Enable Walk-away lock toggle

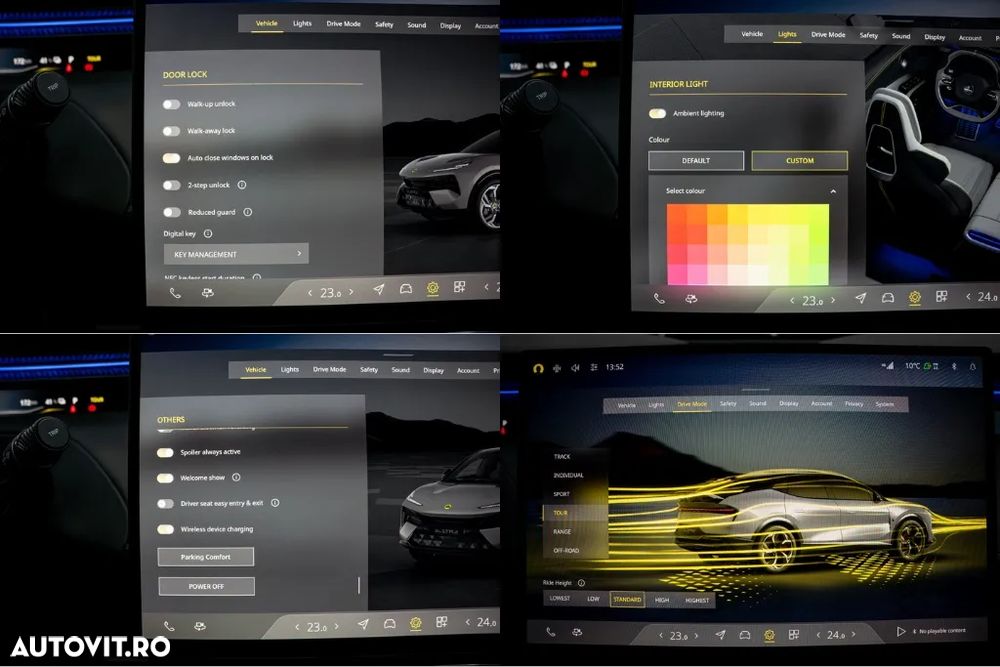click(x=171, y=131)
